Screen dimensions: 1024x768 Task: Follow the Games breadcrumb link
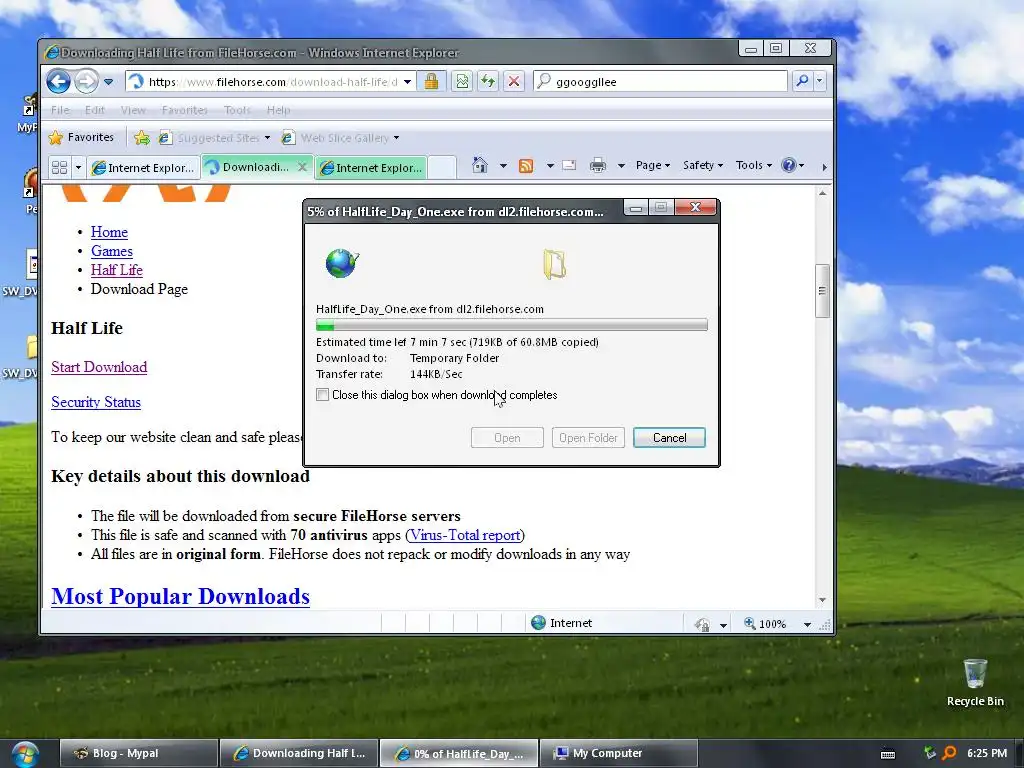point(112,251)
